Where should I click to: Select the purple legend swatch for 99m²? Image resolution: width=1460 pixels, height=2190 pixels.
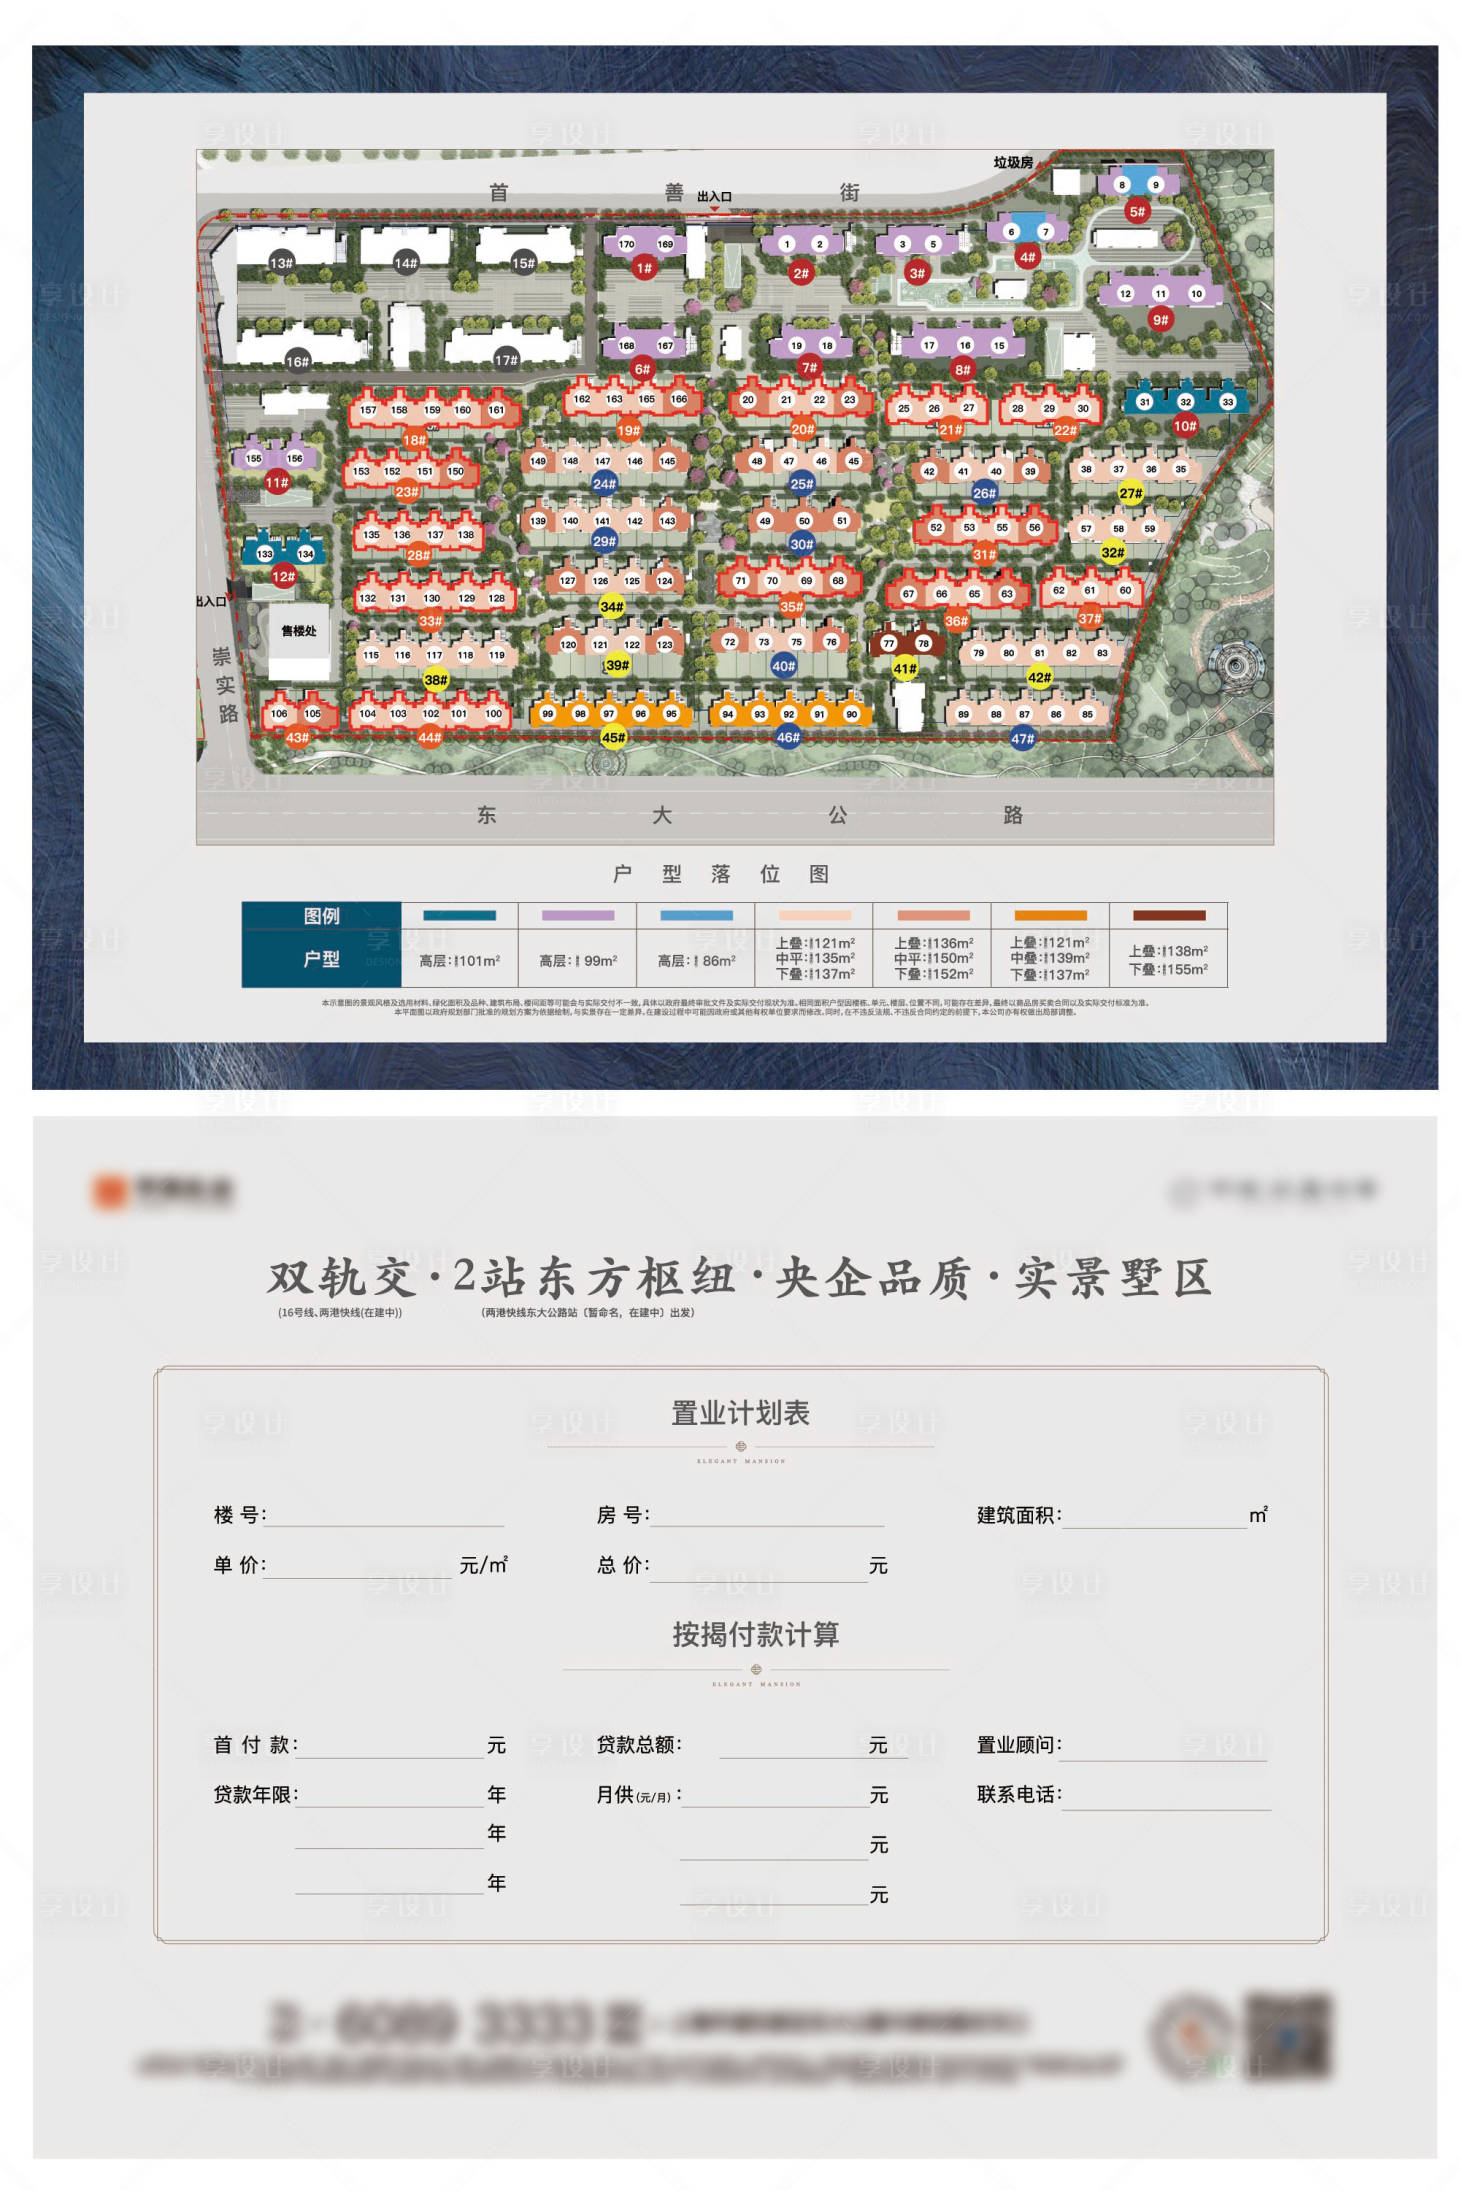[578, 915]
